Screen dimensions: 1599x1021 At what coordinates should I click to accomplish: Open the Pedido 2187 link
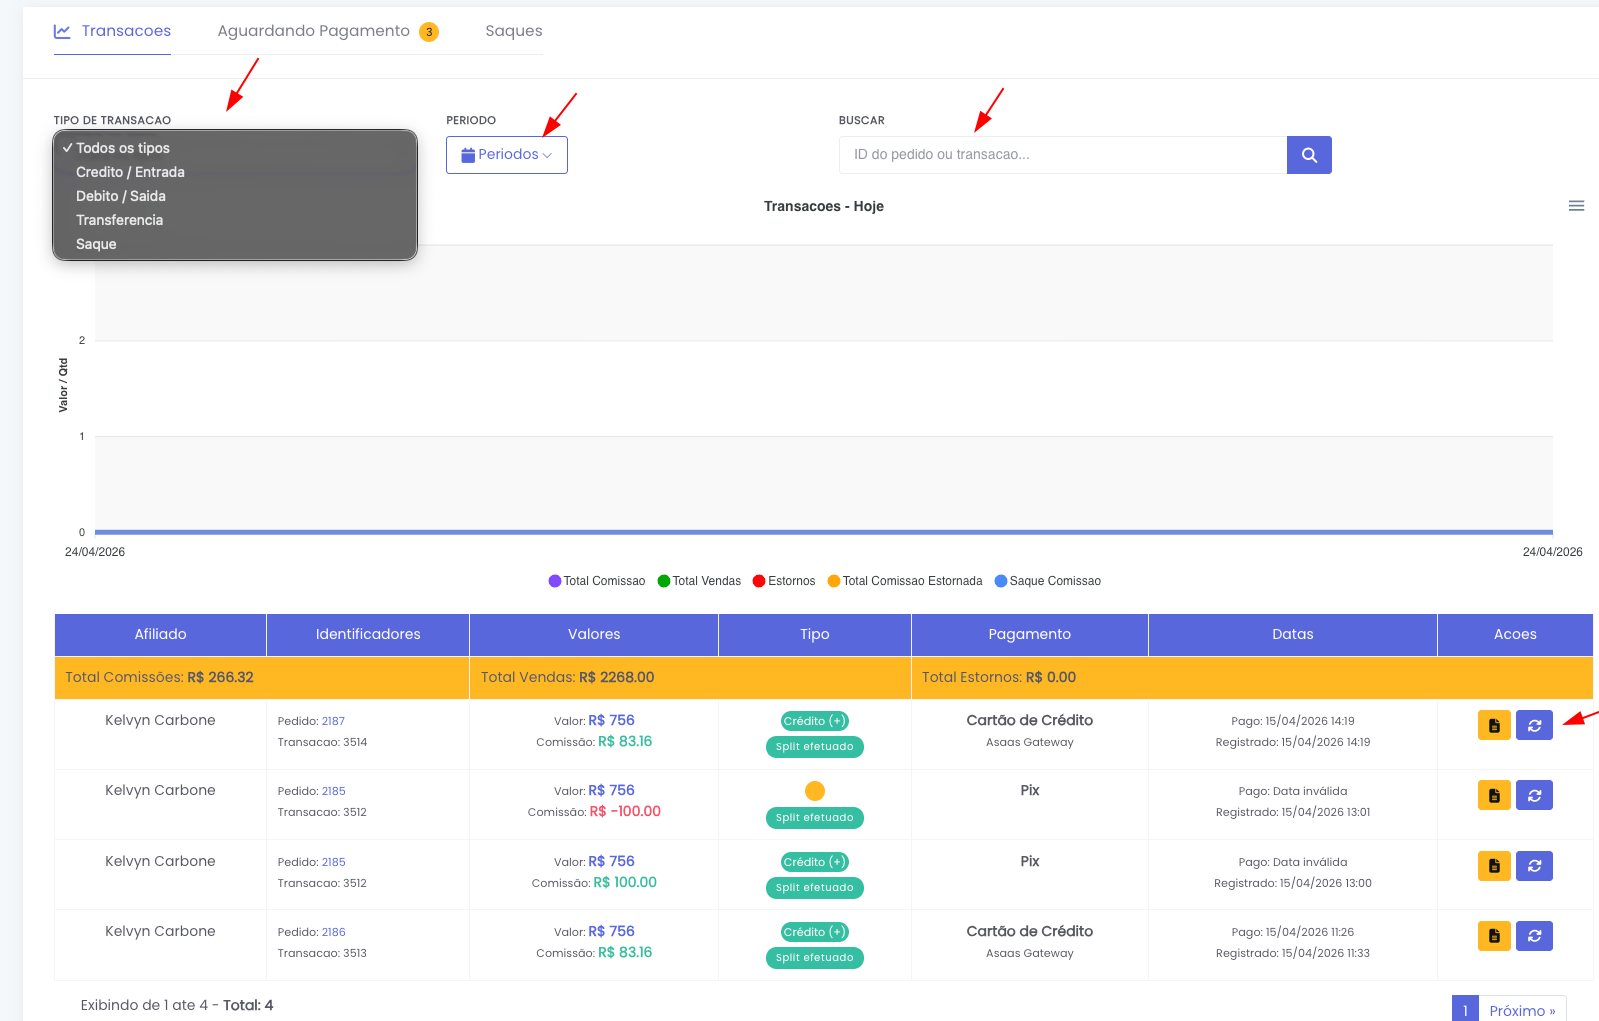tap(333, 721)
